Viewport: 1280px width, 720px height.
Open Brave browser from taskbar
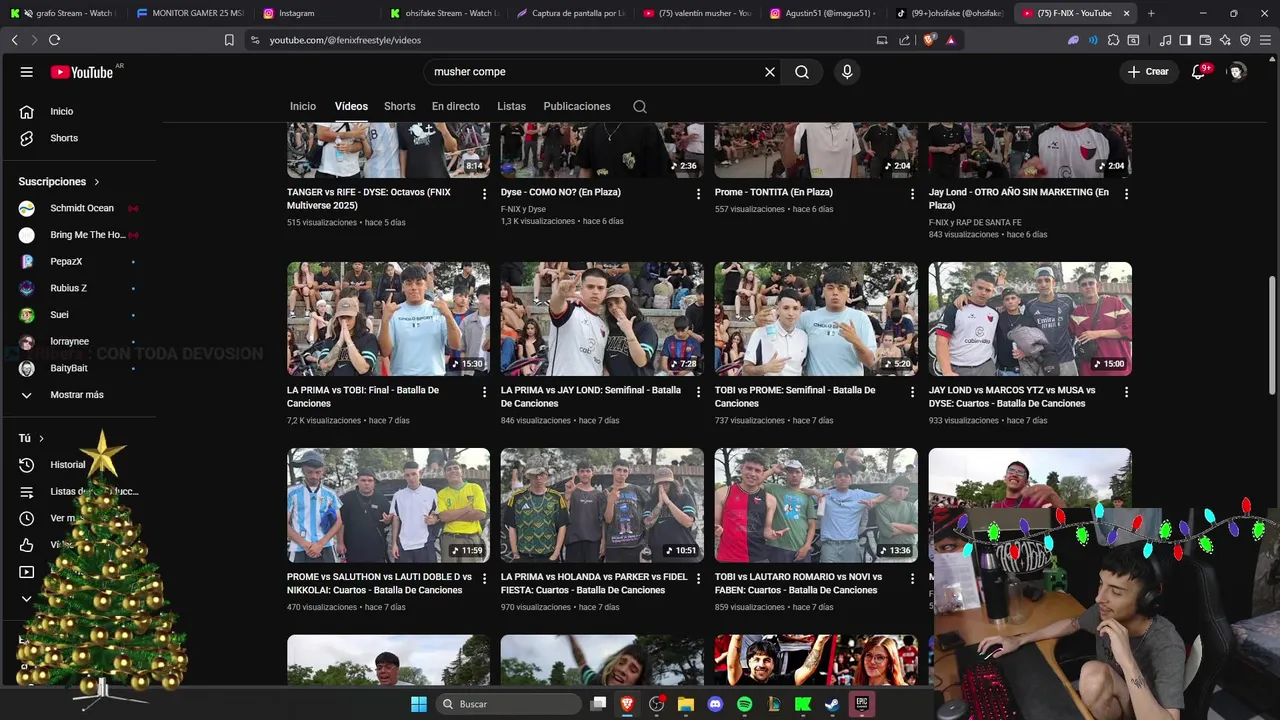627,704
